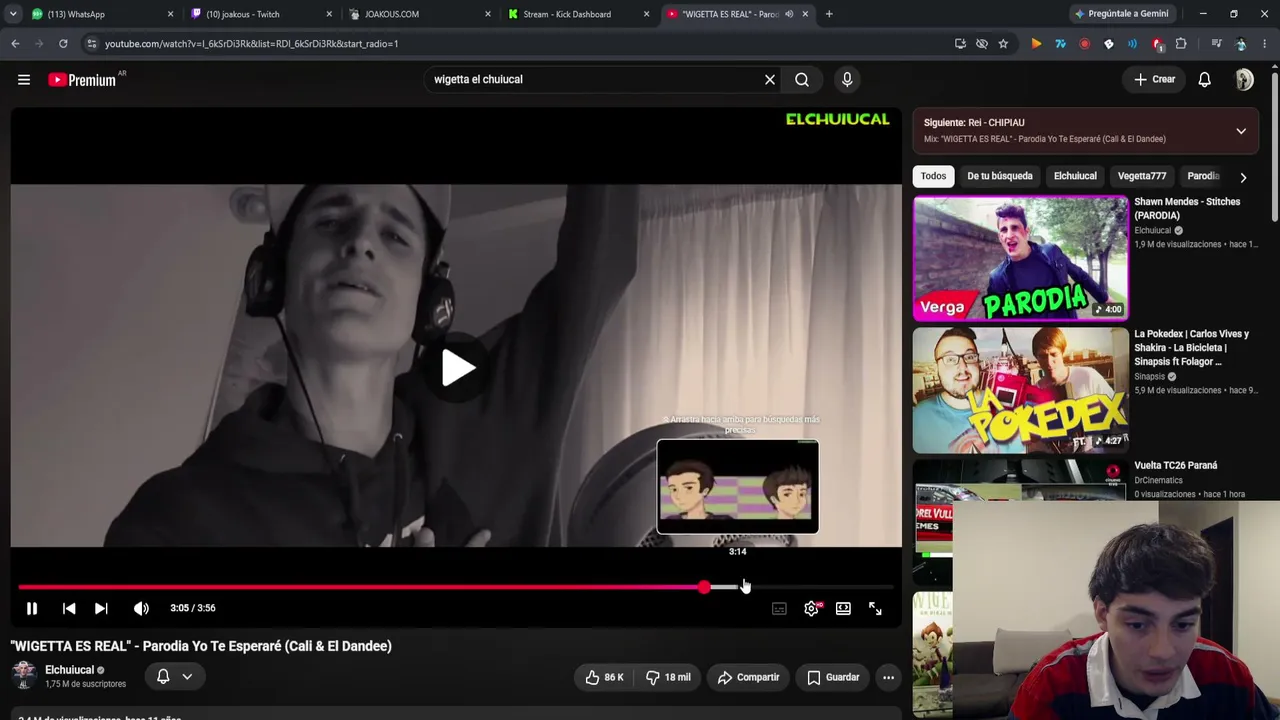Mute the video volume
1280x720 pixels.
pos(141,608)
